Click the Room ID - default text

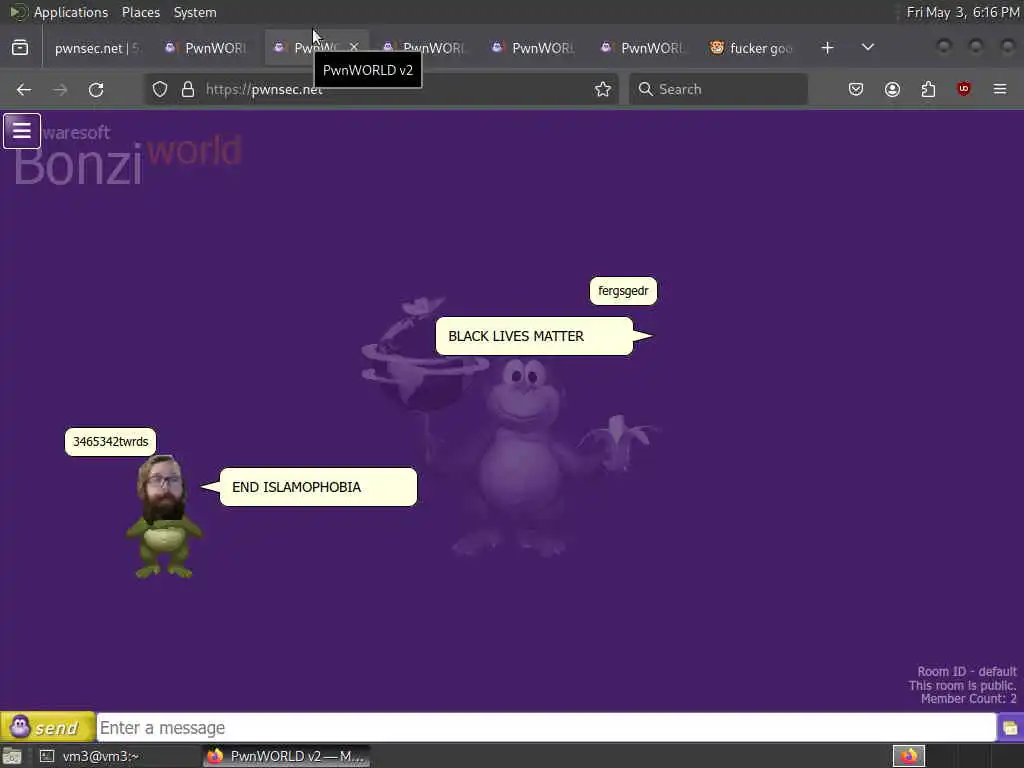pos(967,671)
